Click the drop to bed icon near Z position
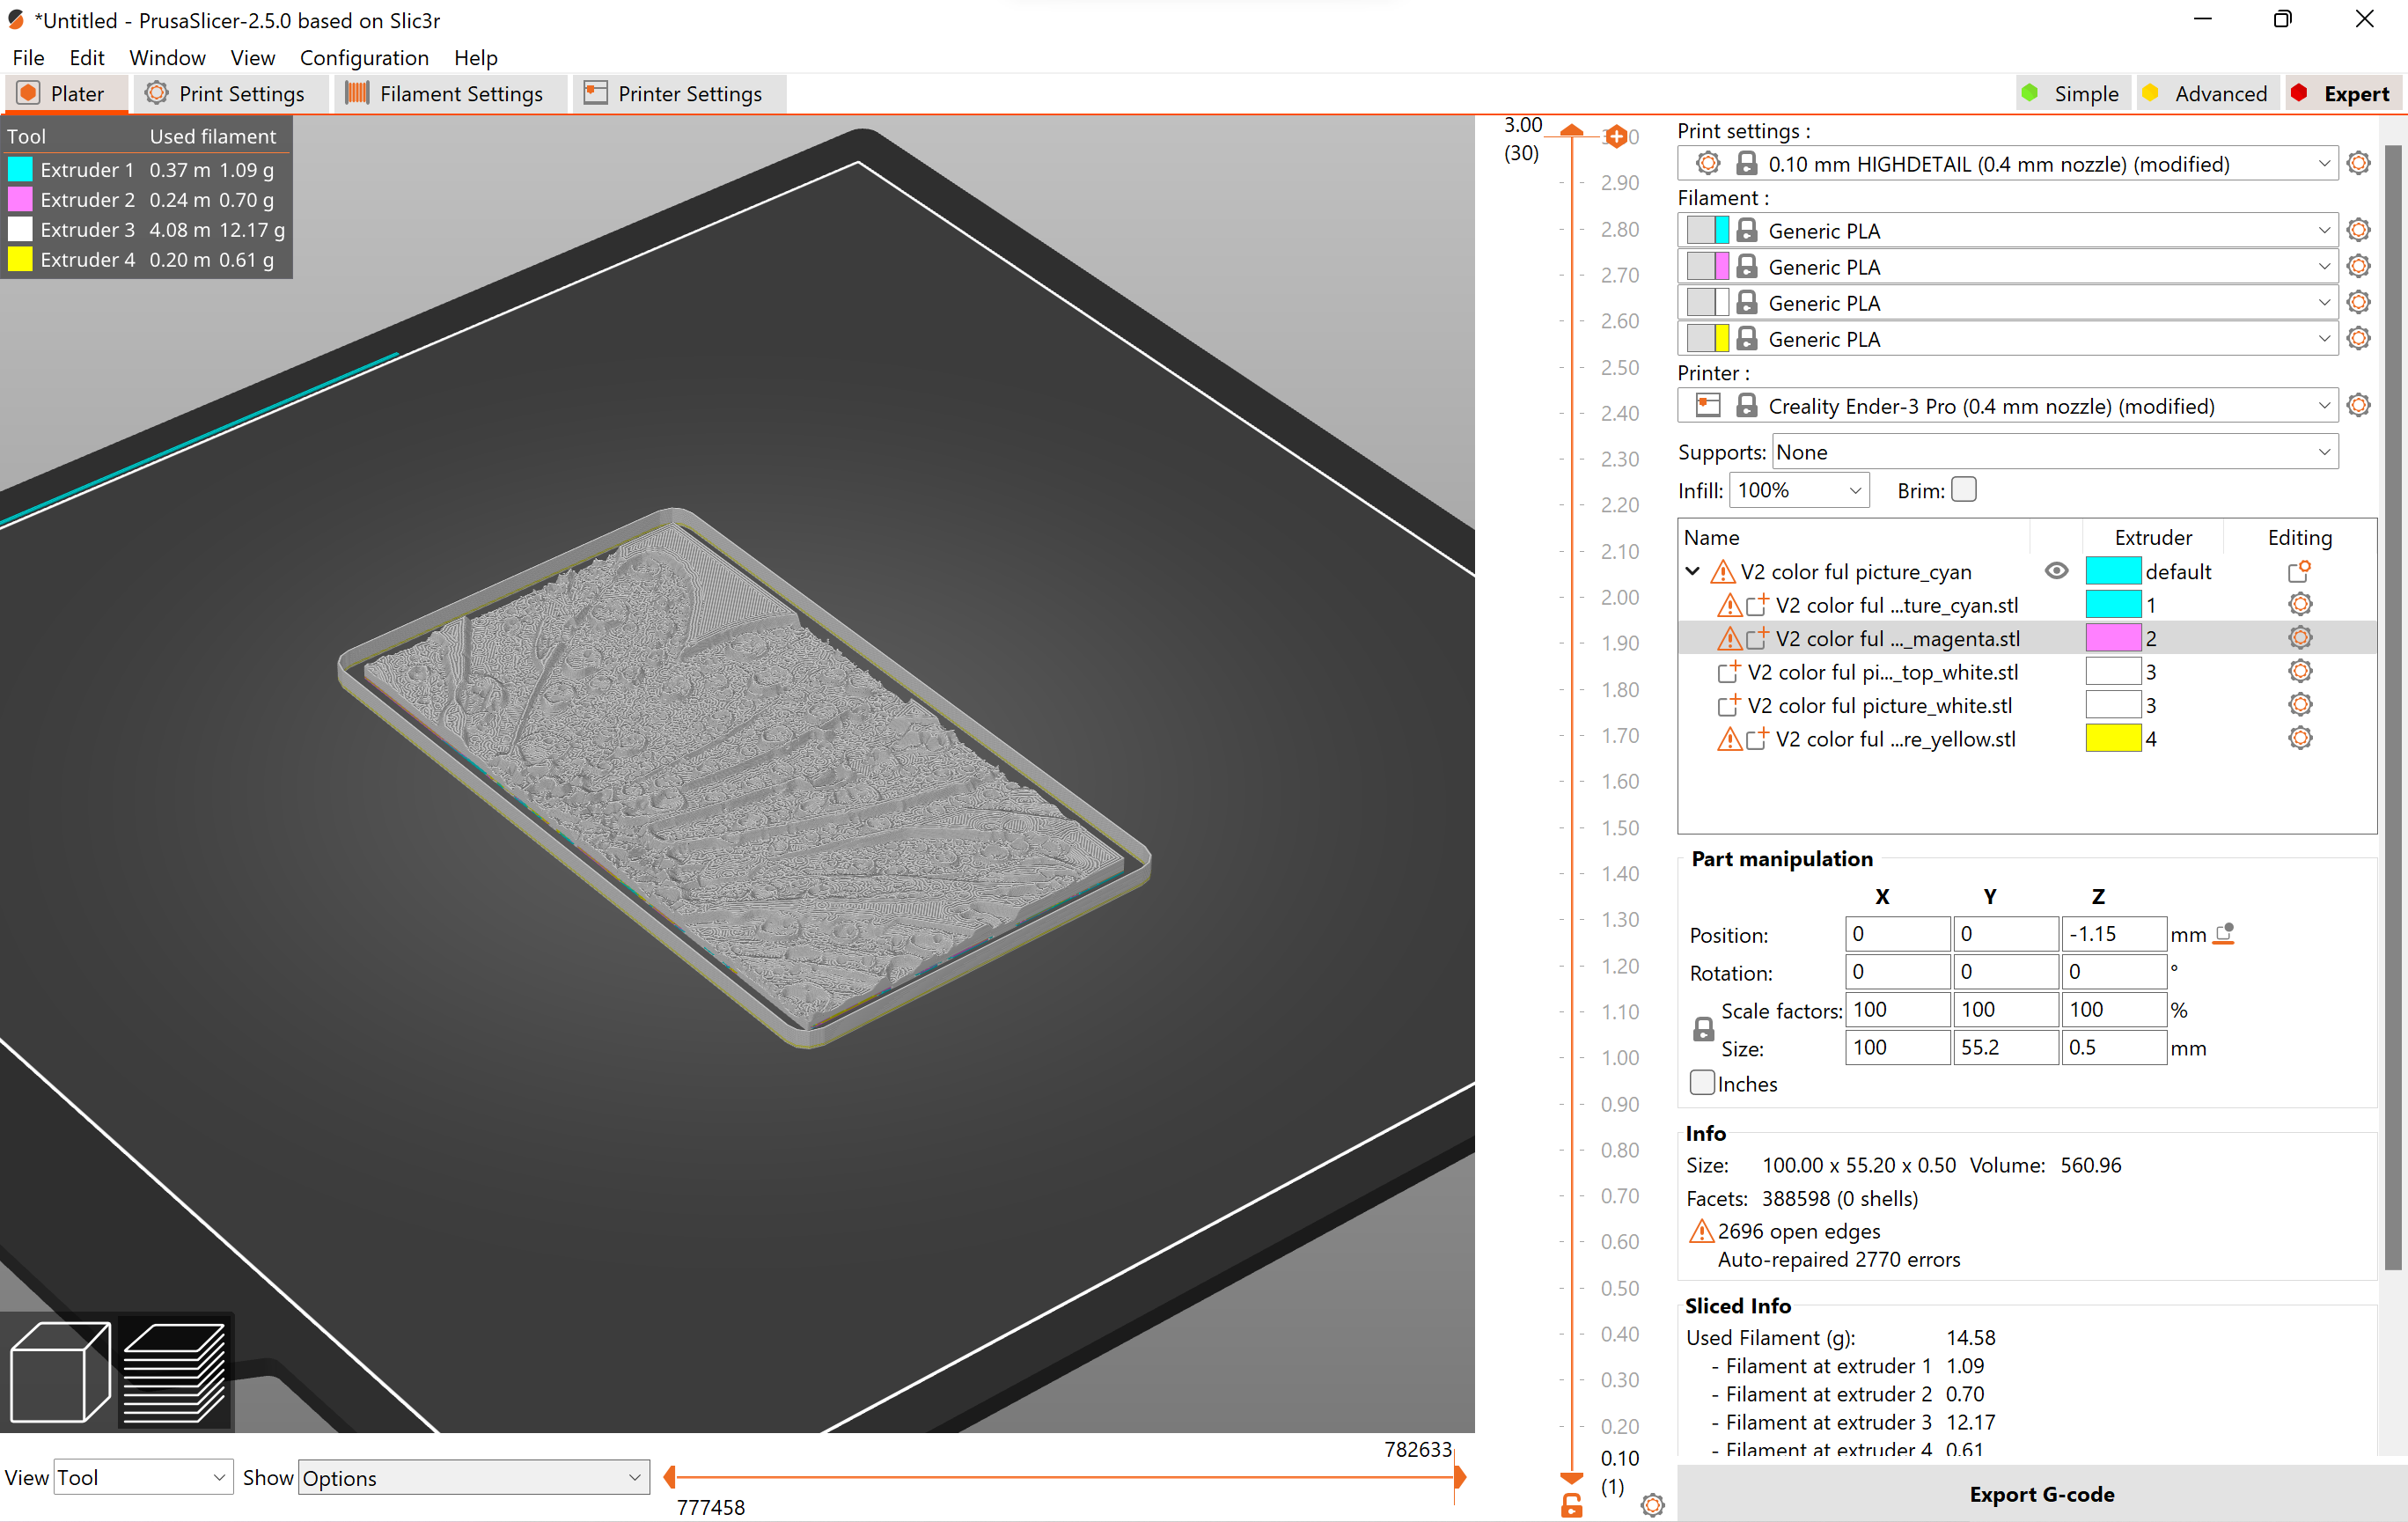Viewport: 2408px width, 1522px height. pyautogui.click(x=2224, y=933)
